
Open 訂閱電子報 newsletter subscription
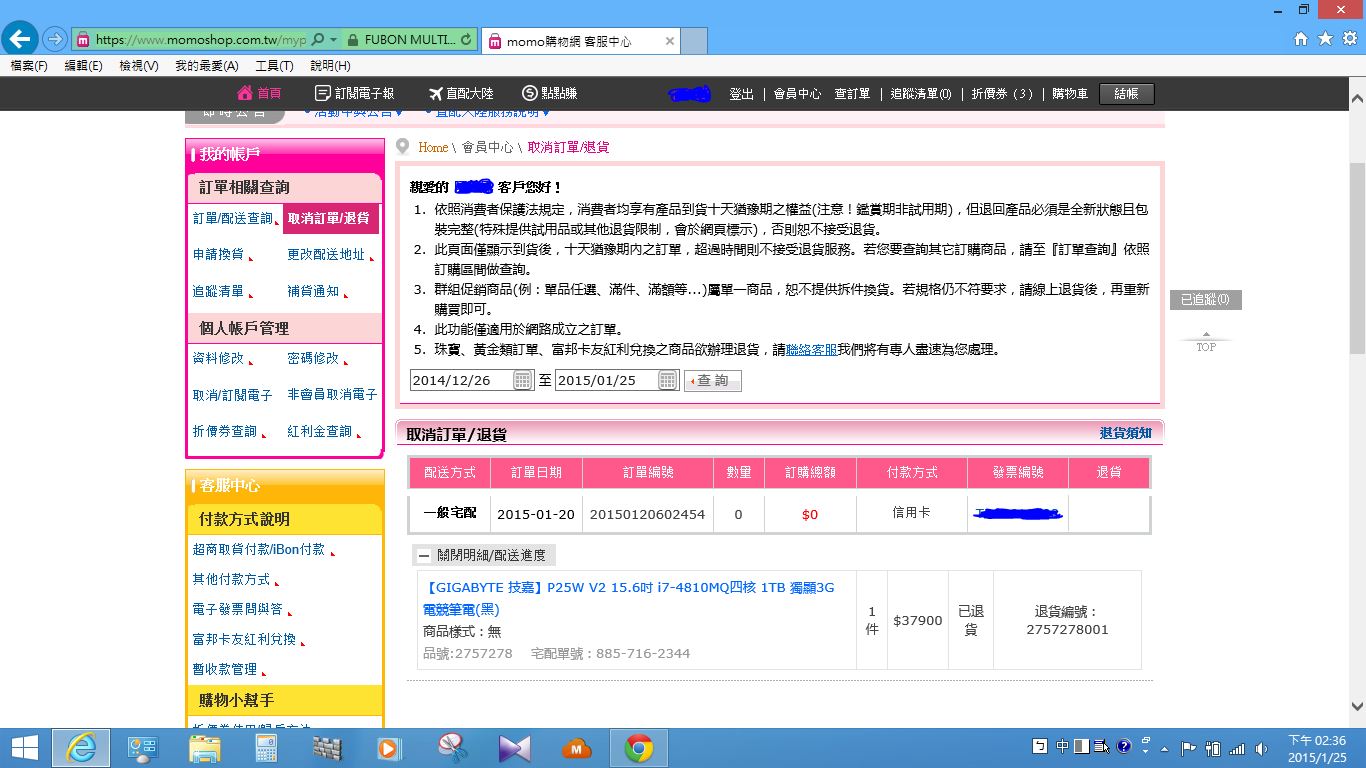[355, 93]
